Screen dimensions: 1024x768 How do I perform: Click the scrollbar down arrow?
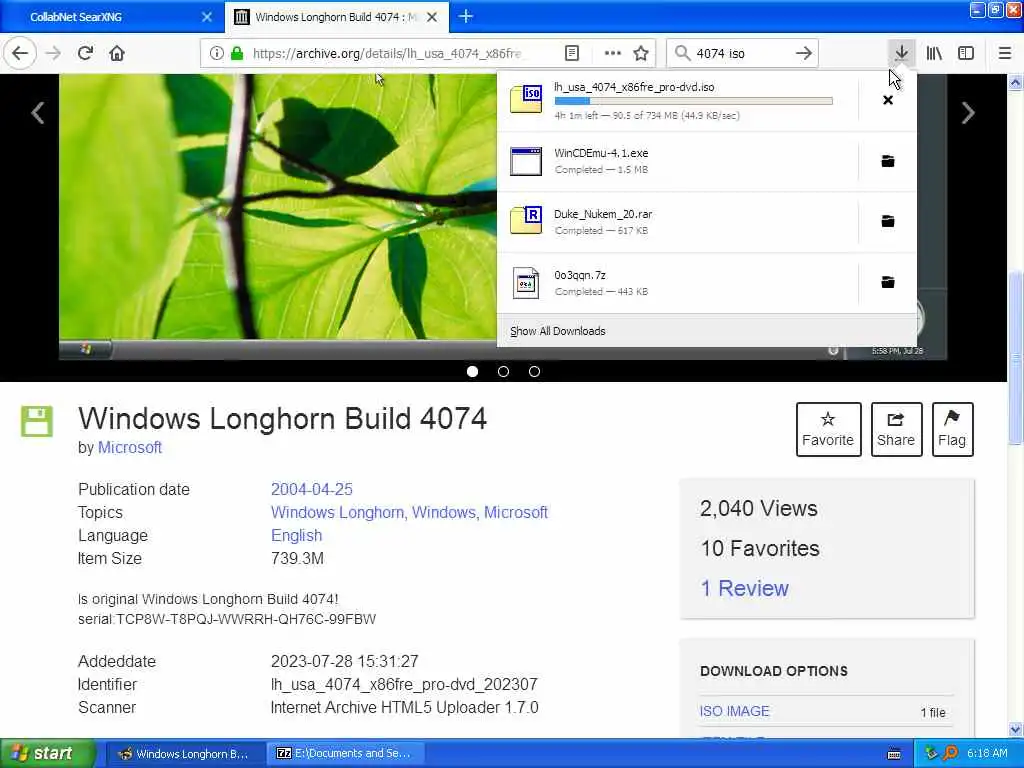(1015, 729)
